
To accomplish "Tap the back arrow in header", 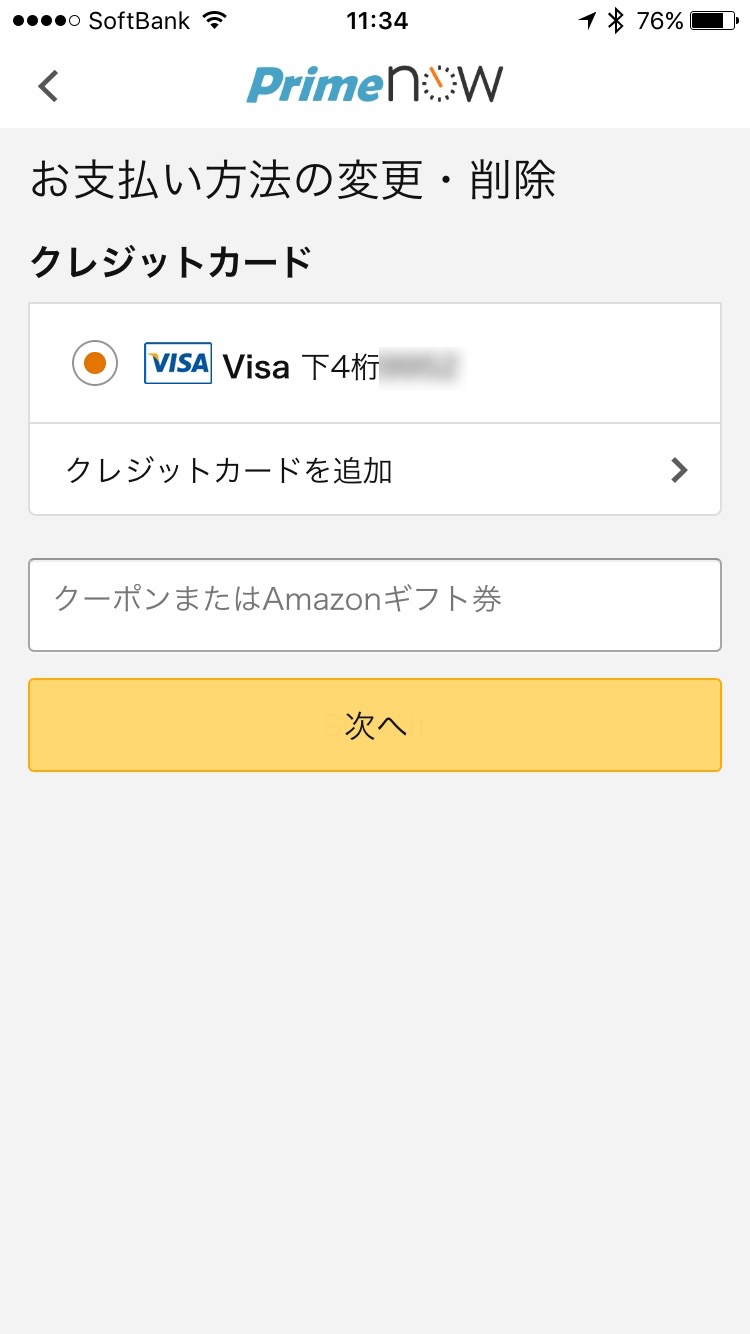I will (48, 86).
